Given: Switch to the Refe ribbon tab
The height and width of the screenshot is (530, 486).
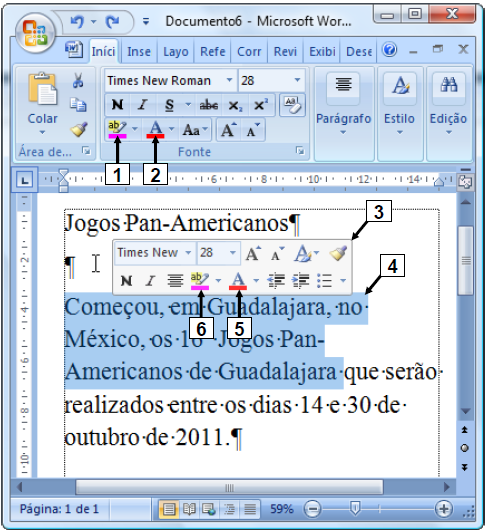Looking at the screenshot, I should point(212,52).
